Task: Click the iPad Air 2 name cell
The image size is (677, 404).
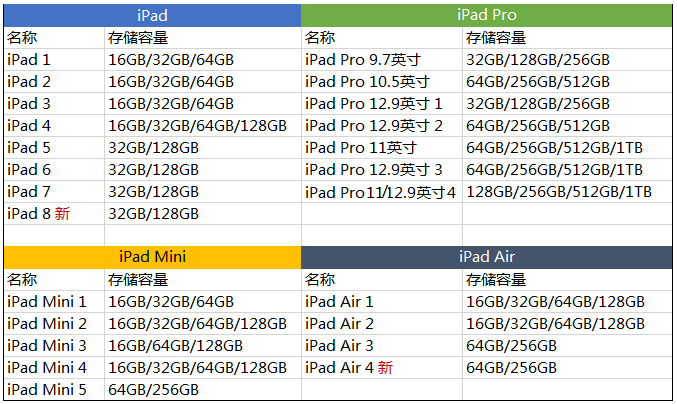Action: 382,324
